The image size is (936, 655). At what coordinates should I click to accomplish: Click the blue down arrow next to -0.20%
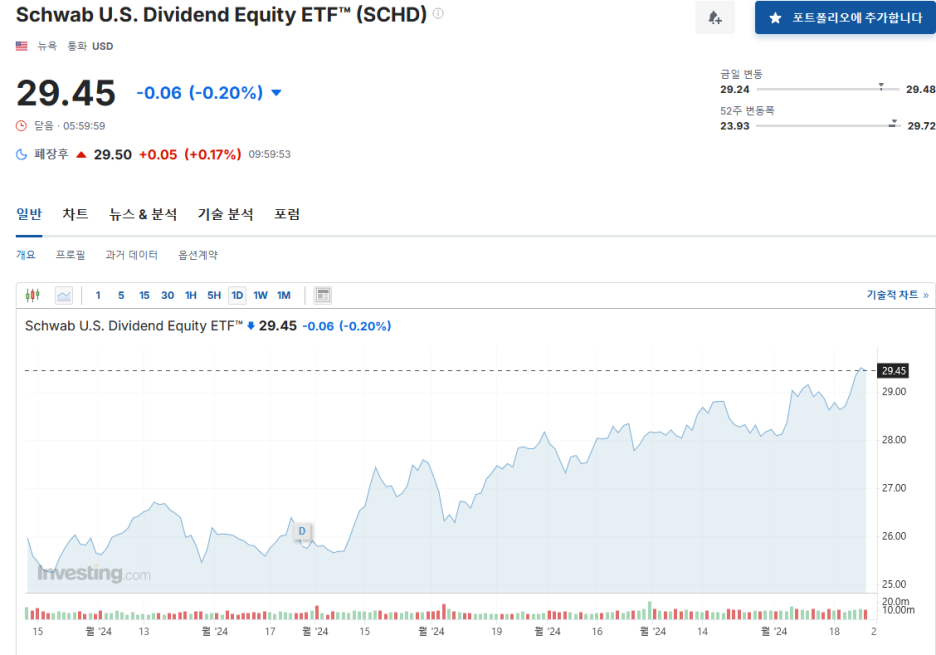click(x=276, y=93)
